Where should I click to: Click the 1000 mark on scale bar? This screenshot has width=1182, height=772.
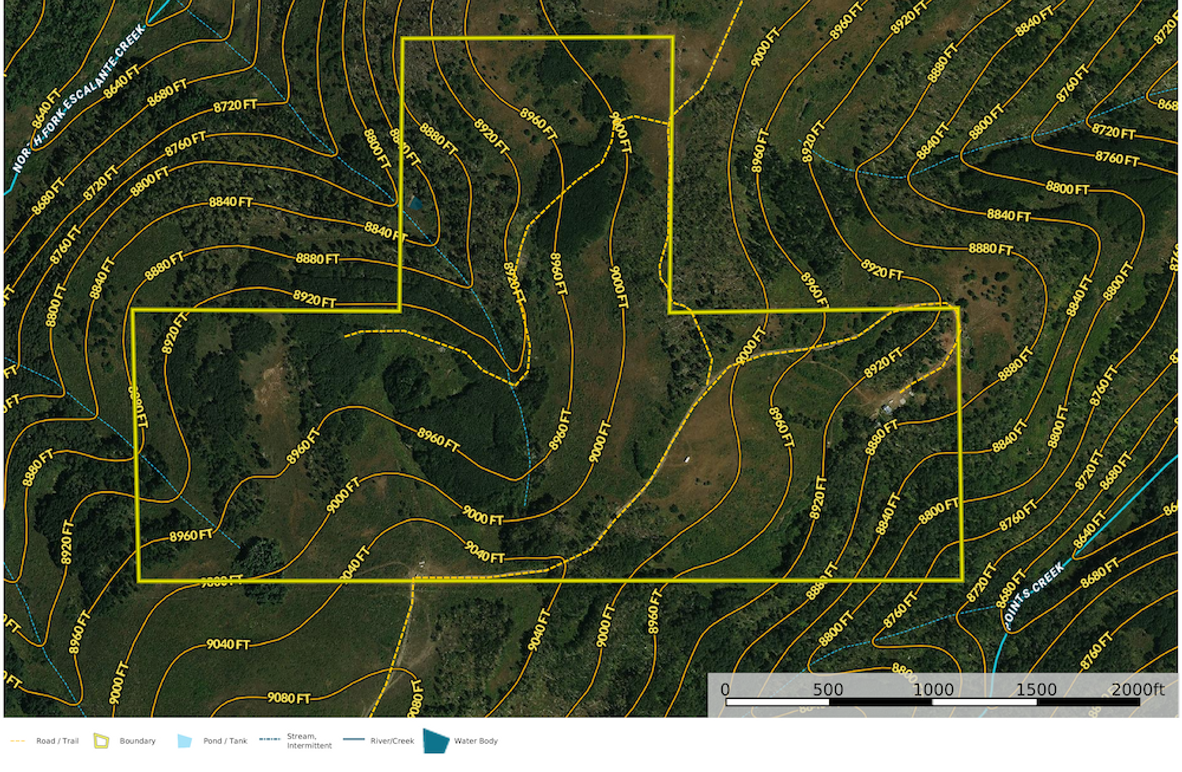[932, 690]
